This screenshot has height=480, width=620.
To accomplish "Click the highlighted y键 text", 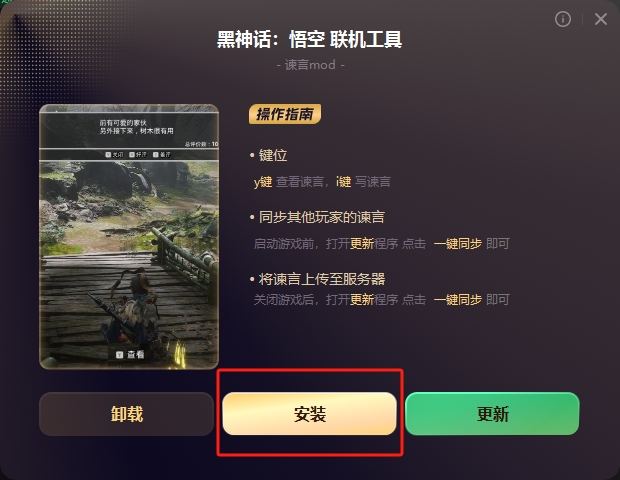I will tap(263, 182).
